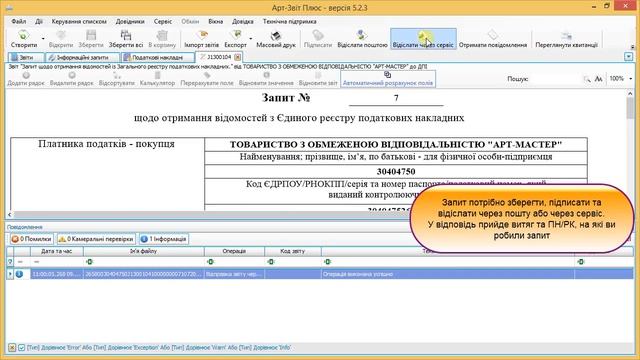Screen dimensions: 640x360
Task: Switch to the Податкові накладні tab
Action: click(x=157, y=57)
